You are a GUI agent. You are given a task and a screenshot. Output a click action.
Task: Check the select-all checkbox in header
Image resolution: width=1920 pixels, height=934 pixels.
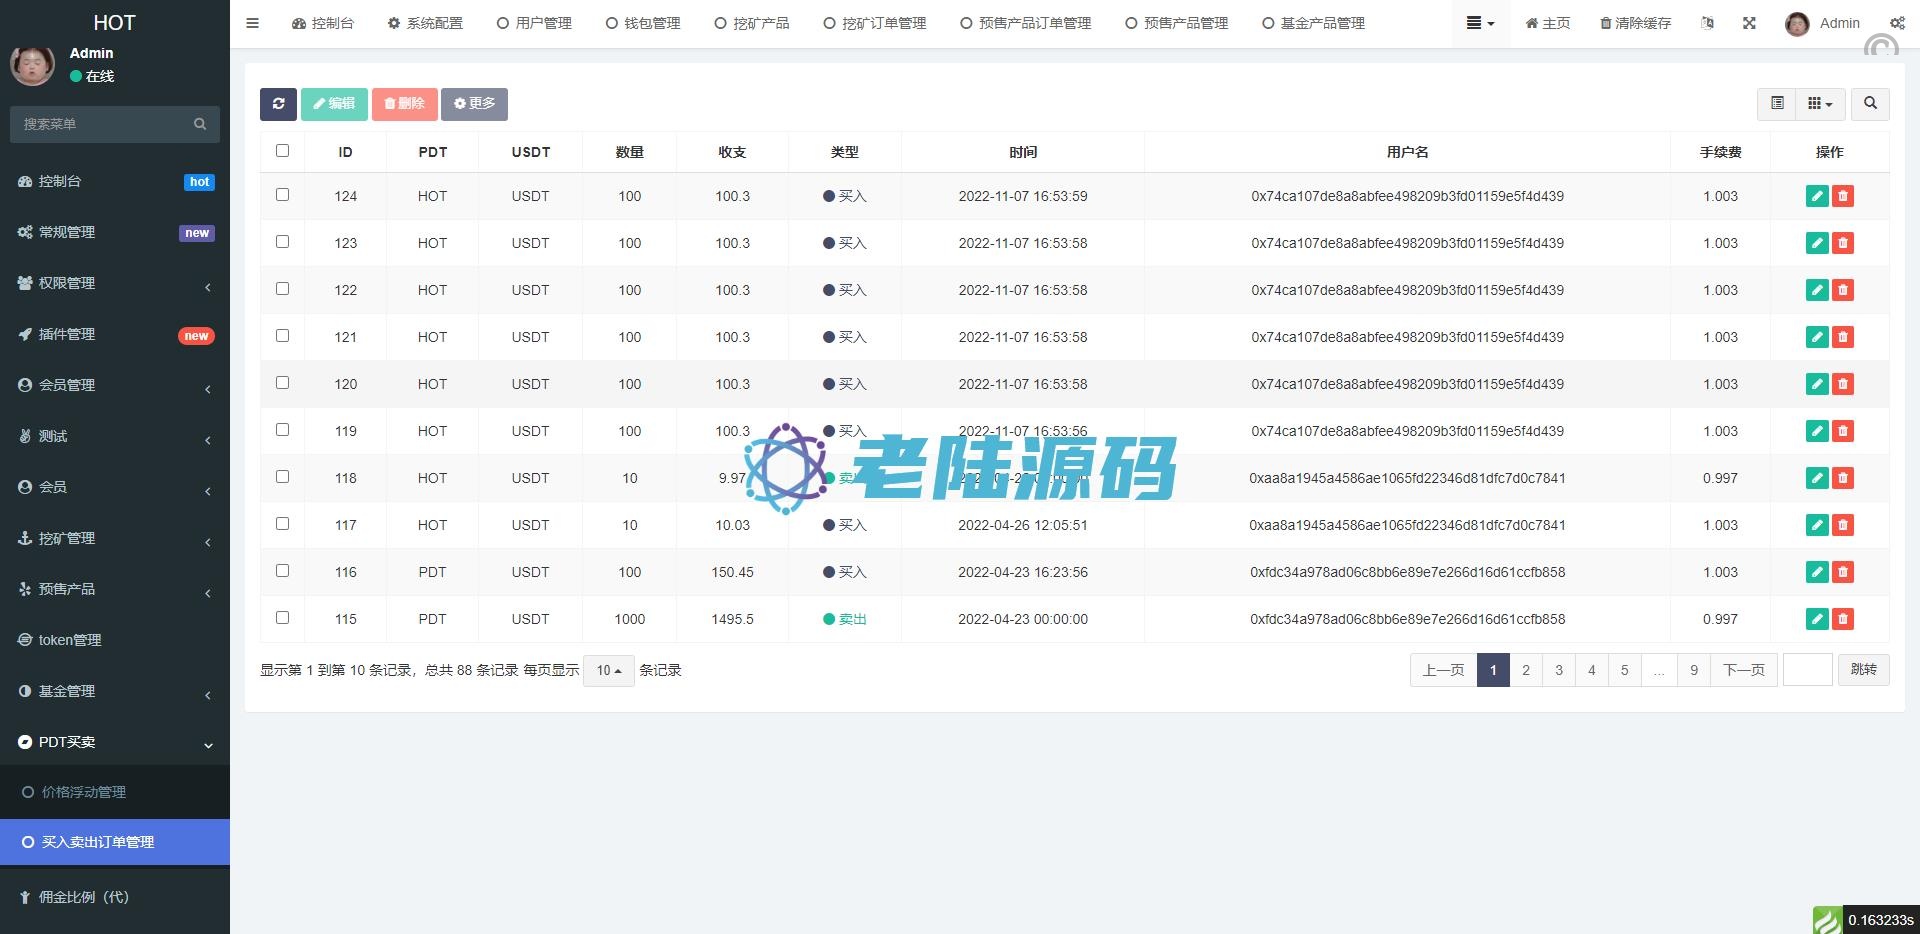[x=282, y=151]
